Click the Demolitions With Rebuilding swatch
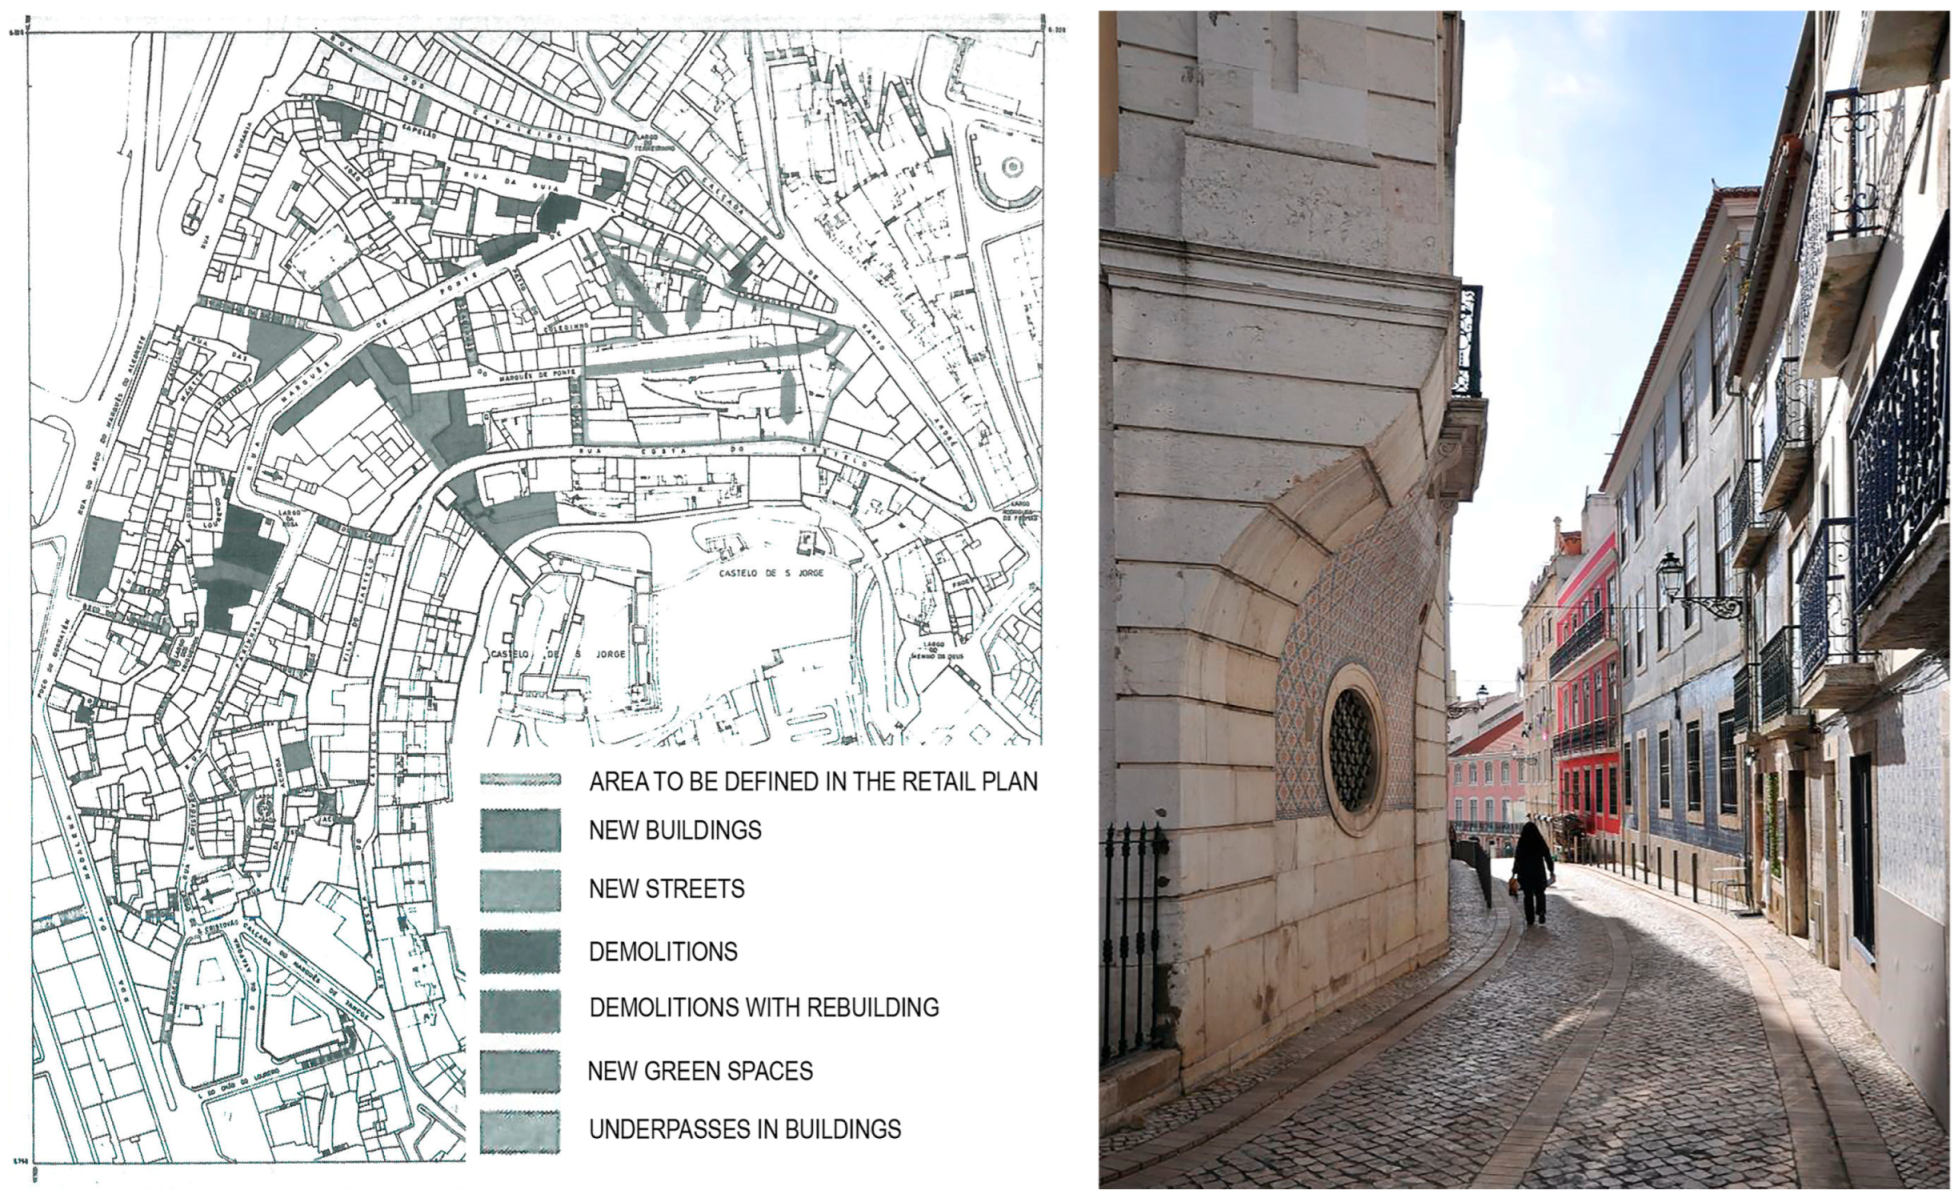Screen dimensions: 1958x1202 click(x=520, y=1010)
